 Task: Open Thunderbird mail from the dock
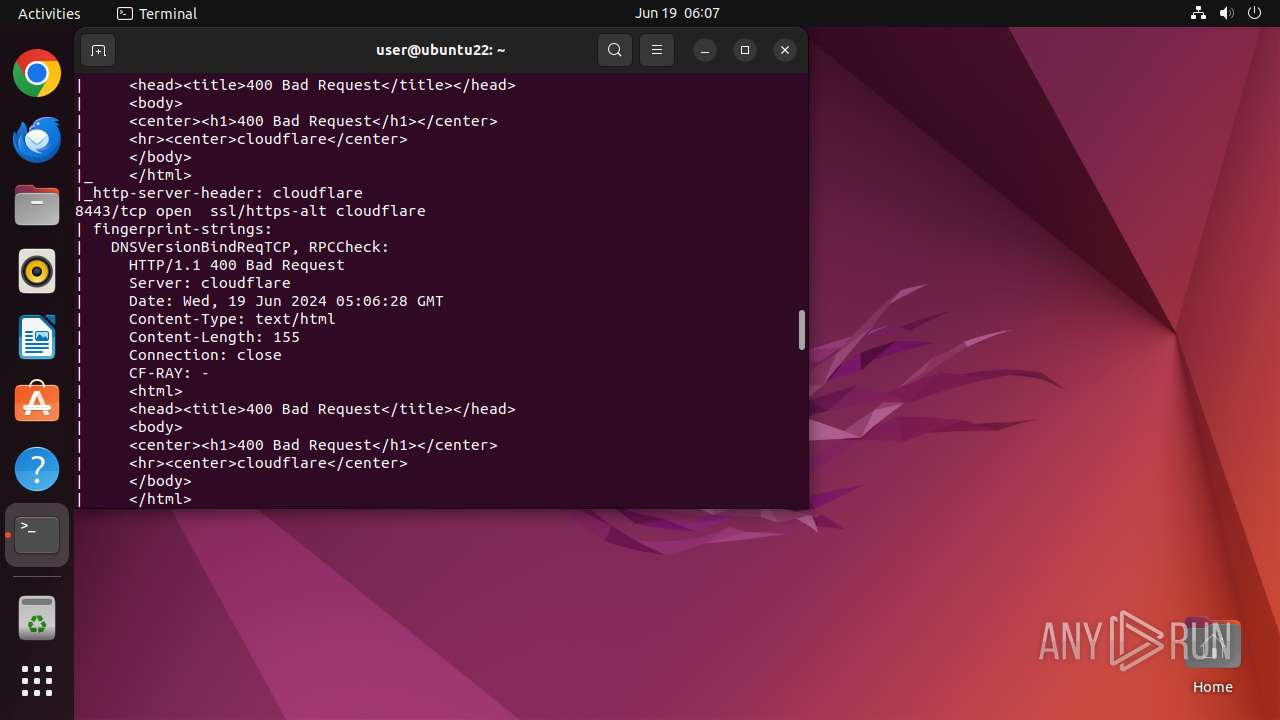tap(37, 139)
